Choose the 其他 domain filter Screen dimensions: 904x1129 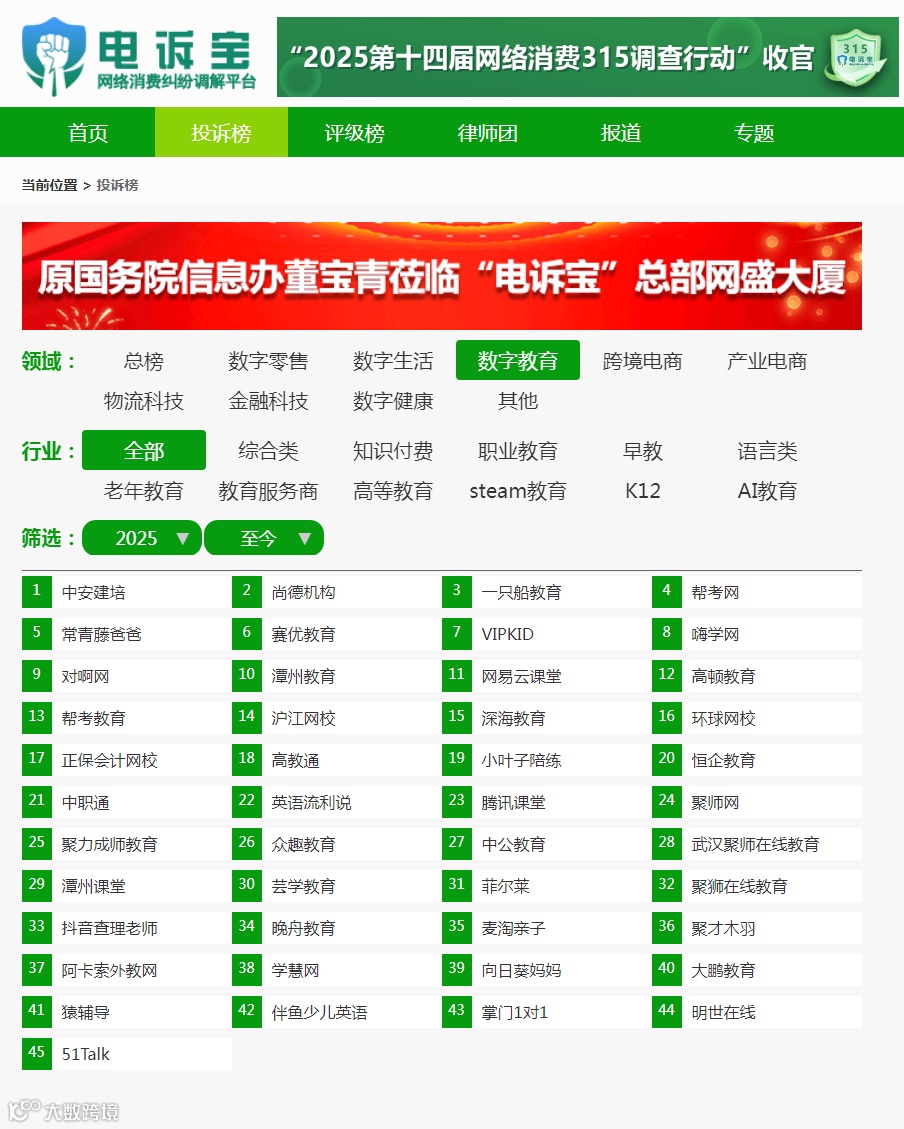click(x=517, y=400)
